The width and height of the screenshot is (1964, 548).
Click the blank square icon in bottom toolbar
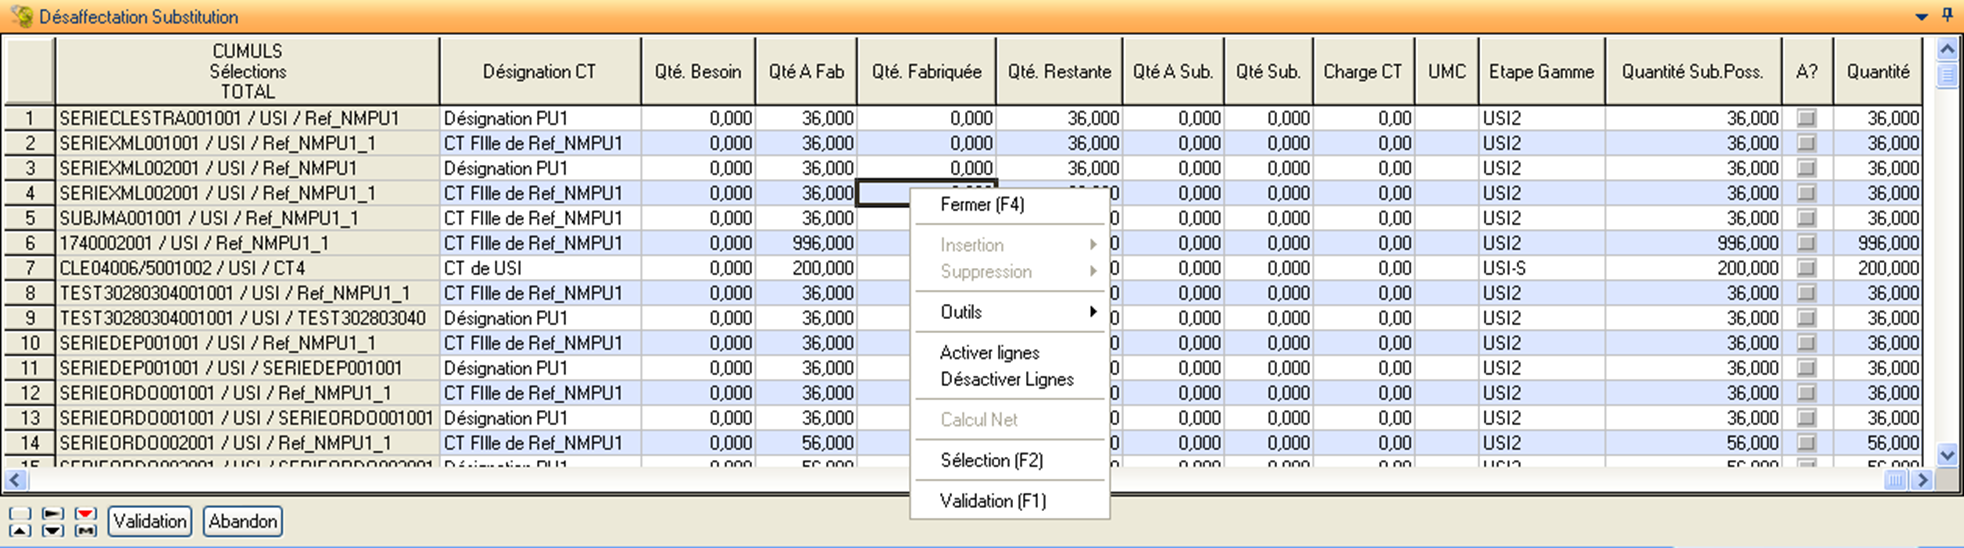coord(19,514)
